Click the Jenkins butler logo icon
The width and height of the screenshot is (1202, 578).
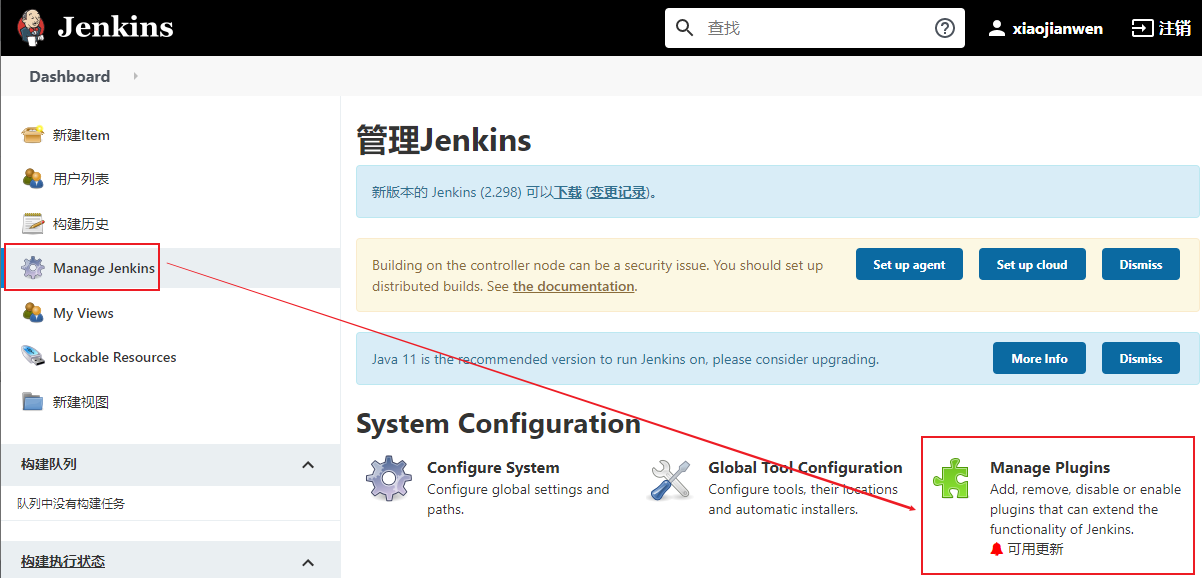click(31, 27)
